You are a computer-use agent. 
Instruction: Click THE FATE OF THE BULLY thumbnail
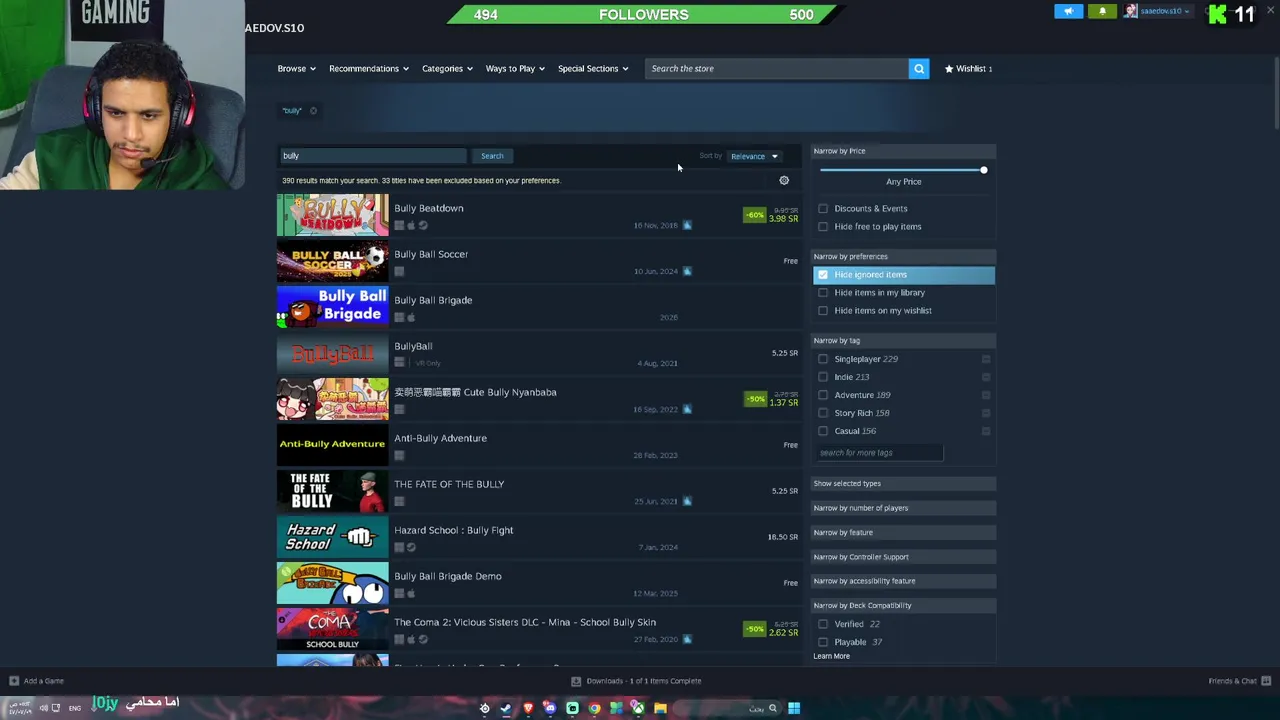pyautogui.click(x=333, y=491)
